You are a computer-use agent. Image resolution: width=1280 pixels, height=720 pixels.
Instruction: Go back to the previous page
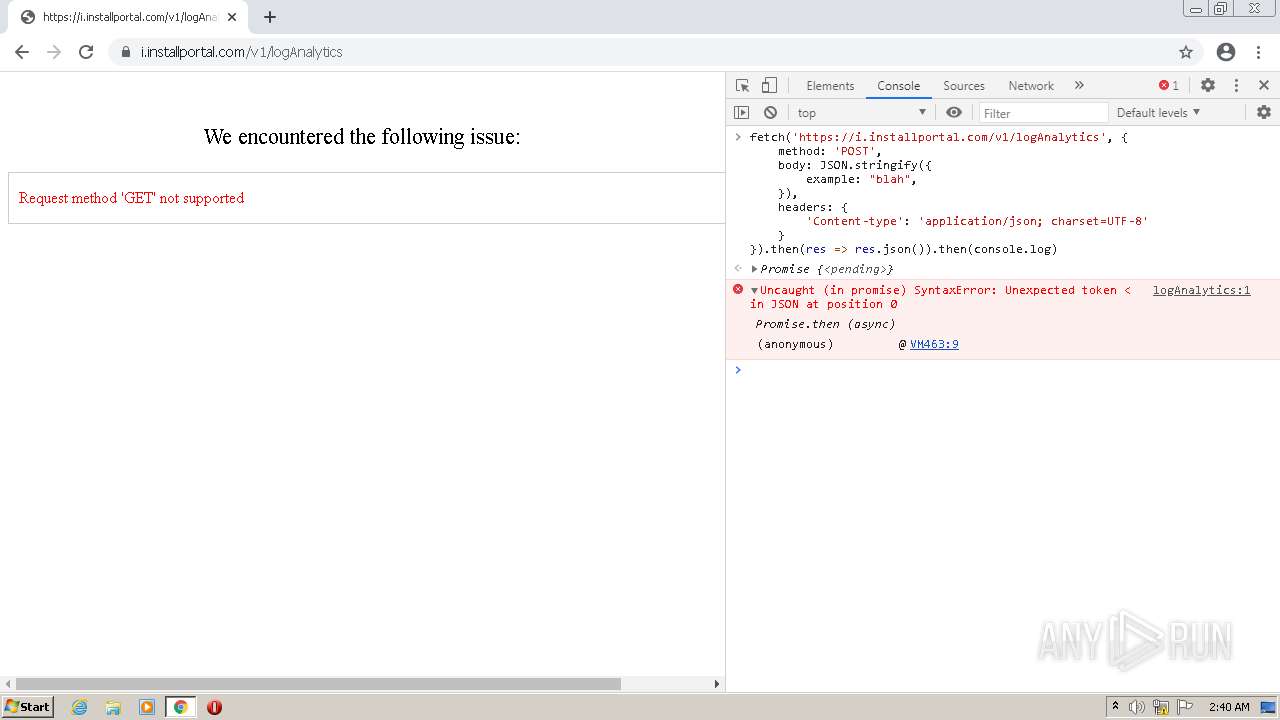click(x=22, y=52)
